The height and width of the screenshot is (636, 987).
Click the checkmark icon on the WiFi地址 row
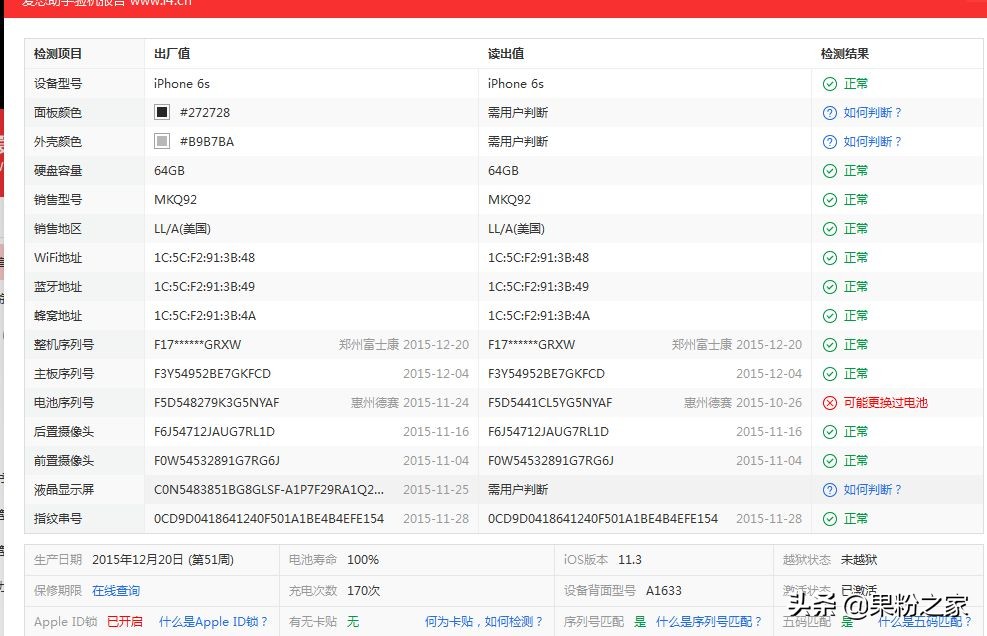(829, 257)
